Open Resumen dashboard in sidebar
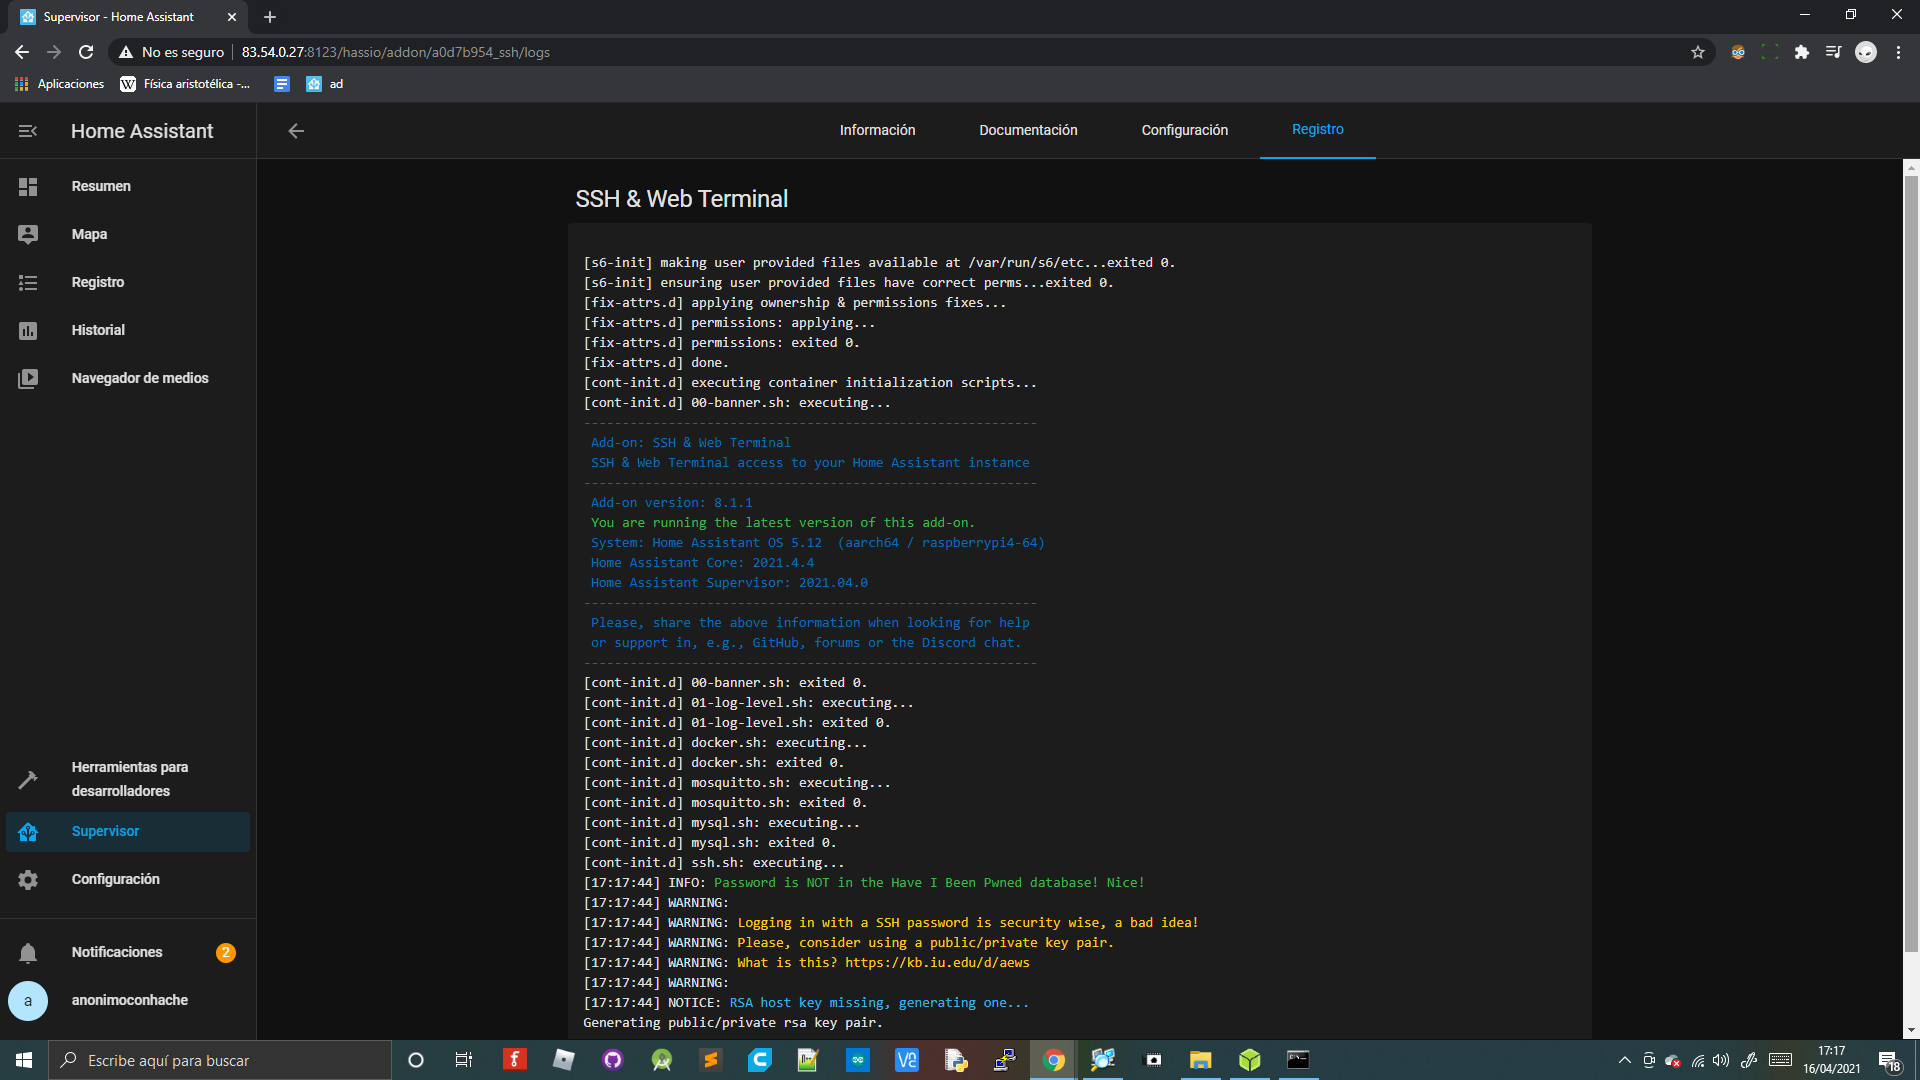Image resolution: width=1920 pixels, height=1080 pixels. 100,186
